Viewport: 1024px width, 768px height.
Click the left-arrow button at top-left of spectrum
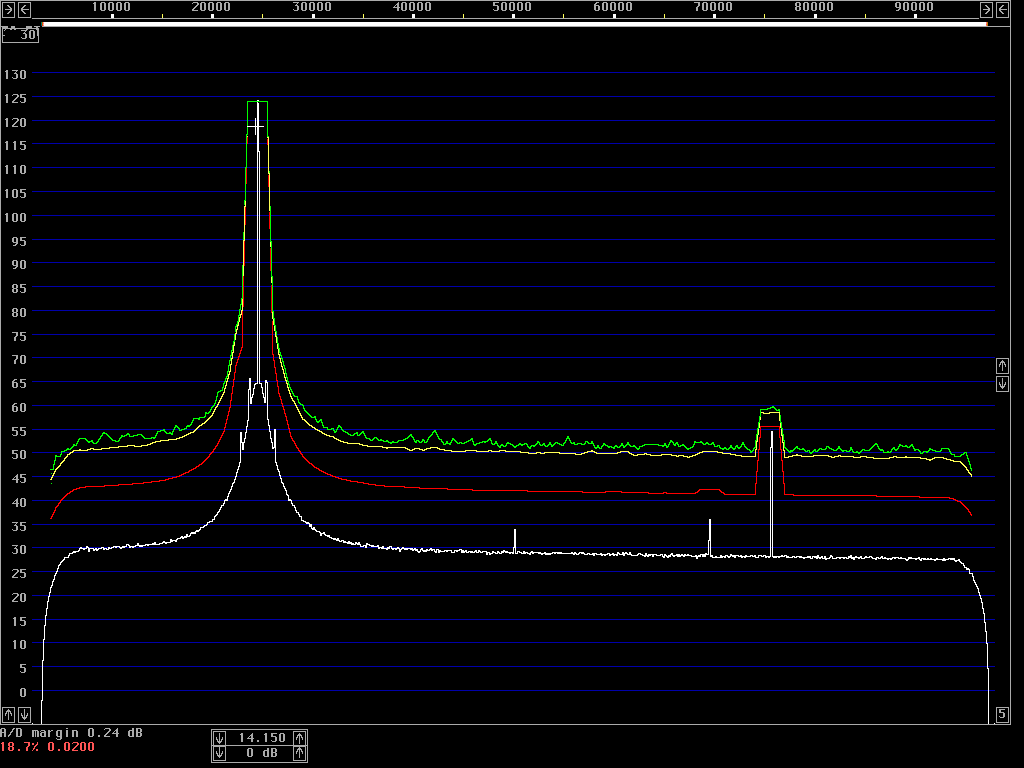pyautogui.click(x=24, y=9)
